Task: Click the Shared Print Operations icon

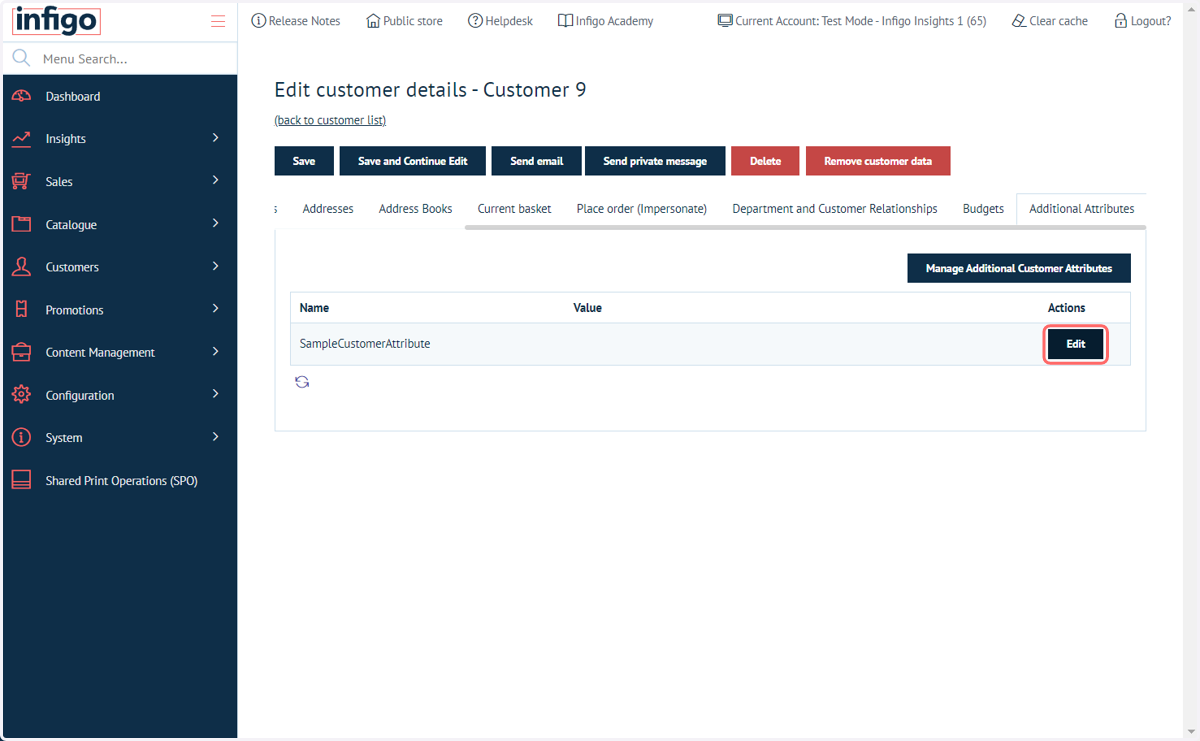Action: [21, 480]
